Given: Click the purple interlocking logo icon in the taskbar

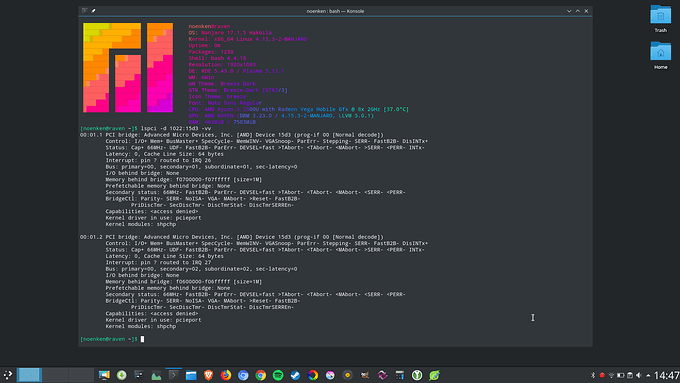Looking at the screenshot, I should pos(382,375).
